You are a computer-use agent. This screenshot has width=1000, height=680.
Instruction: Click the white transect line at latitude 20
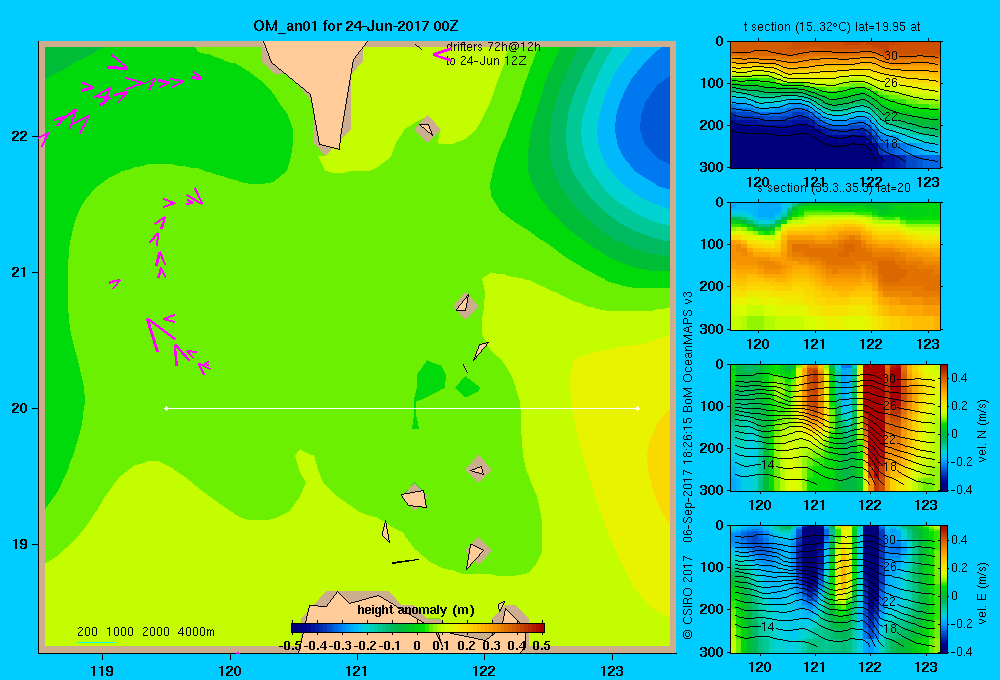(x=402, y=408)
